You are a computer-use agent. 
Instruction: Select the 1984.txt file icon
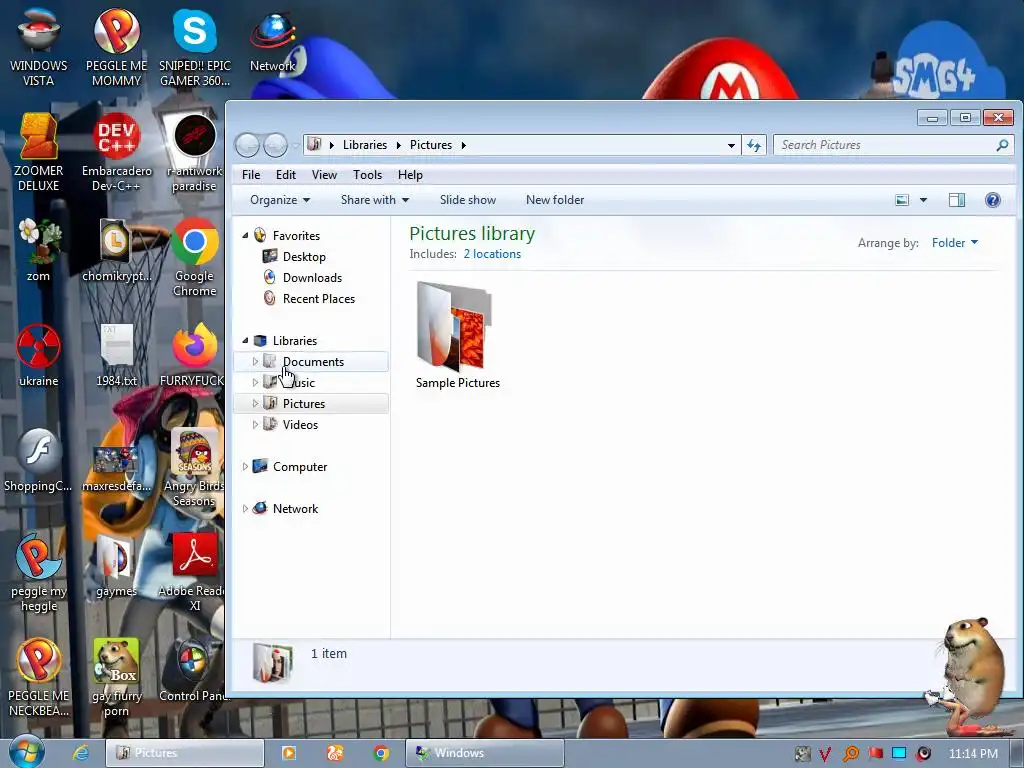116,355
